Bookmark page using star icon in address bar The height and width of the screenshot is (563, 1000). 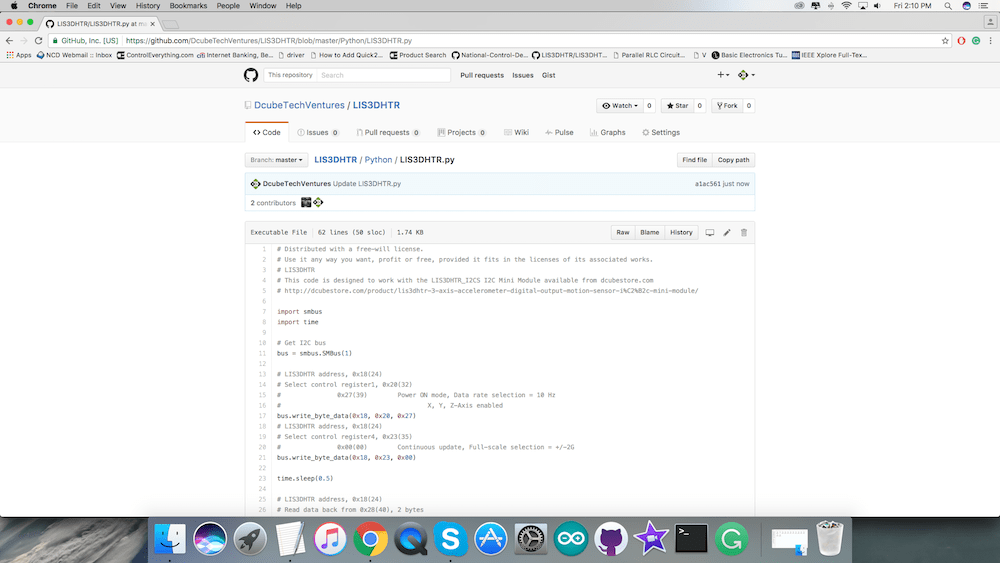coord(945,41)
